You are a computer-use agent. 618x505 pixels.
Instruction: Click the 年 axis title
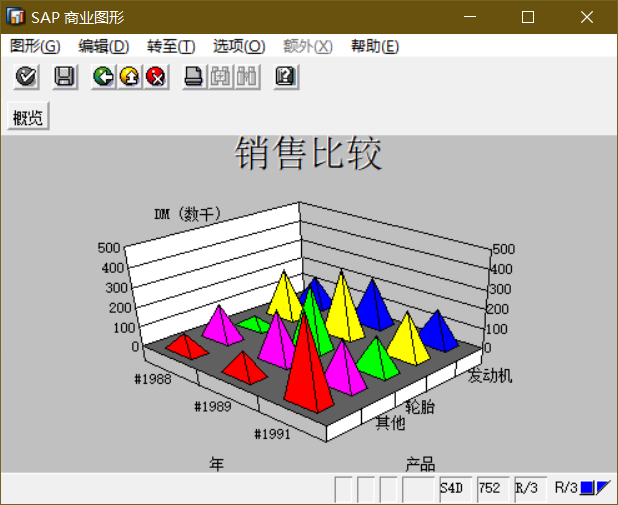click(x=216, y=464)
